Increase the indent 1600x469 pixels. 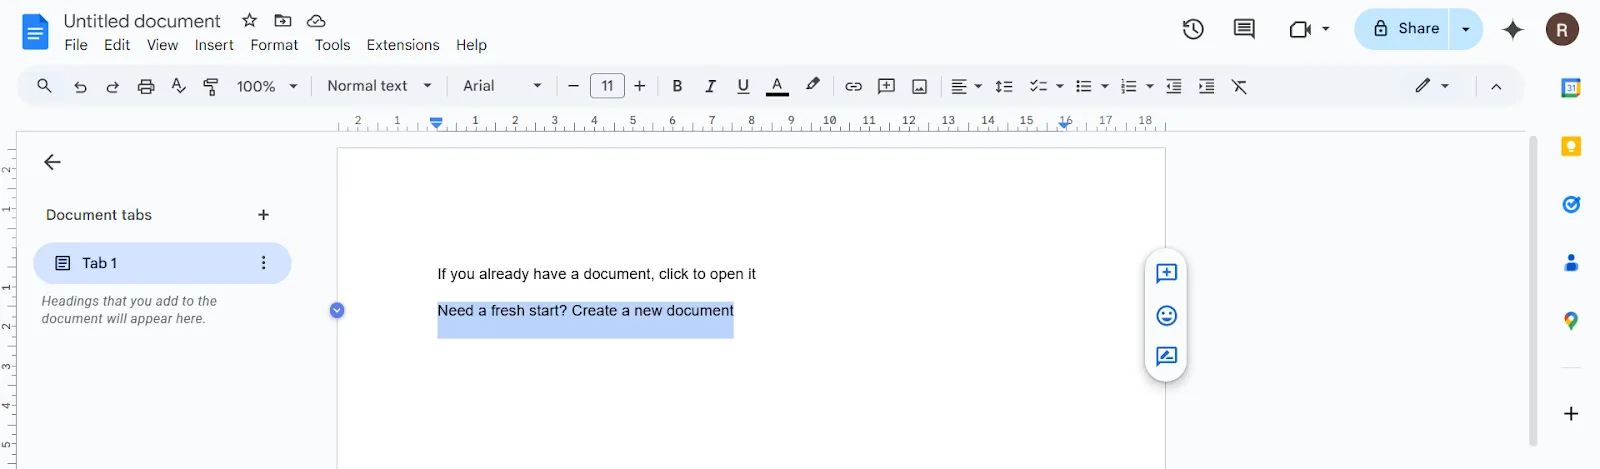point(1207,87)
